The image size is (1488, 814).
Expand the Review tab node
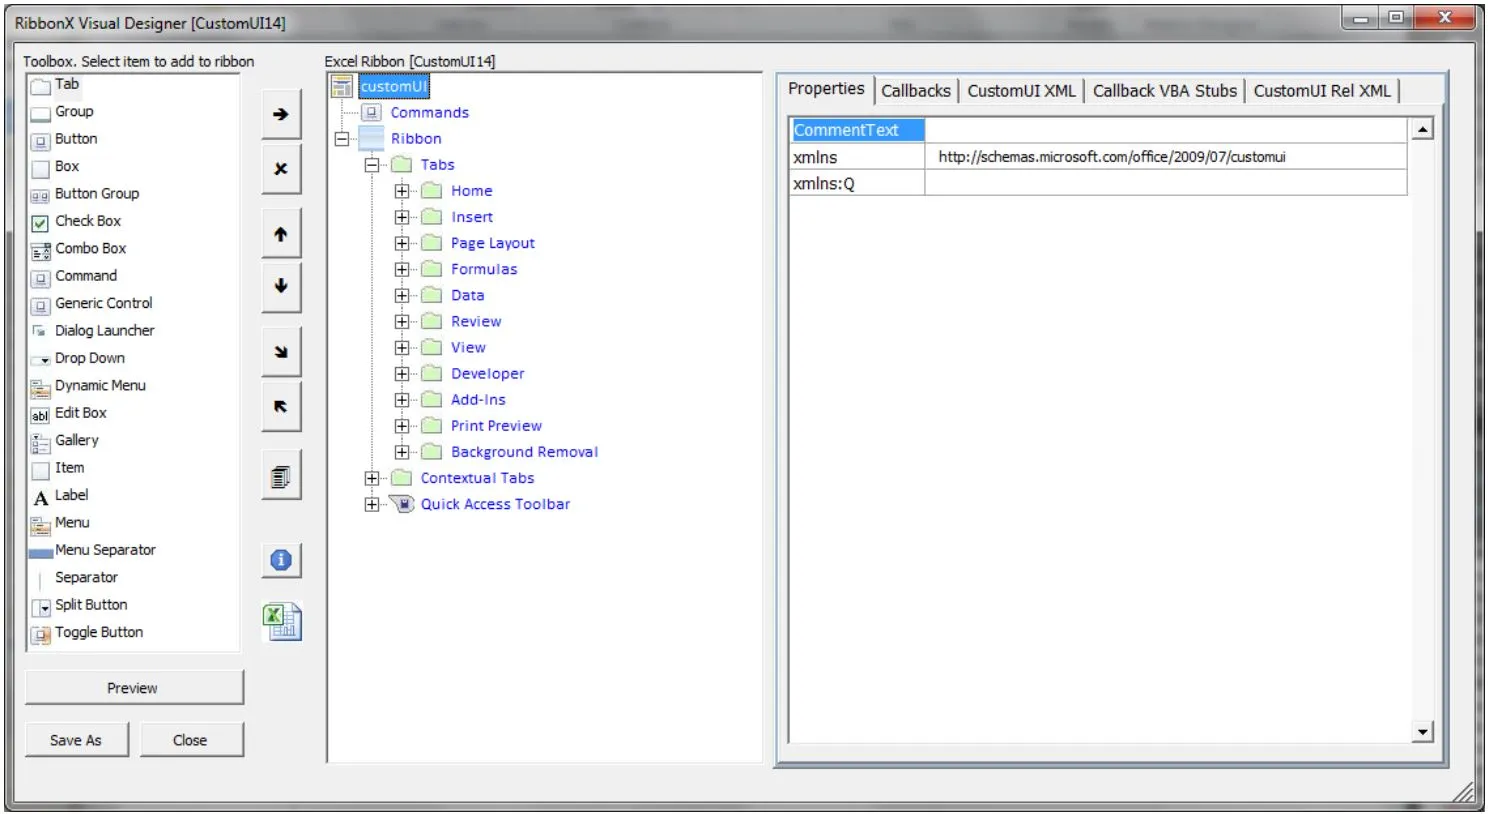point(402,321)
